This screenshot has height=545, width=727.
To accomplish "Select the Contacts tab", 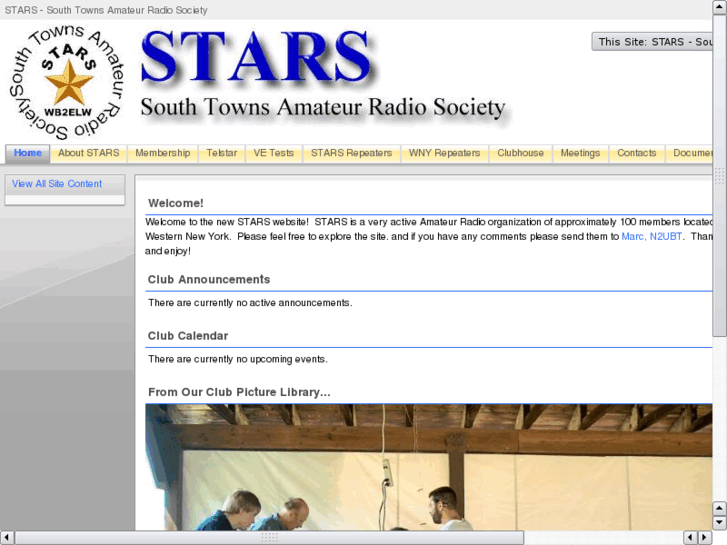I will pyautogui.click(x=637, y=153).
